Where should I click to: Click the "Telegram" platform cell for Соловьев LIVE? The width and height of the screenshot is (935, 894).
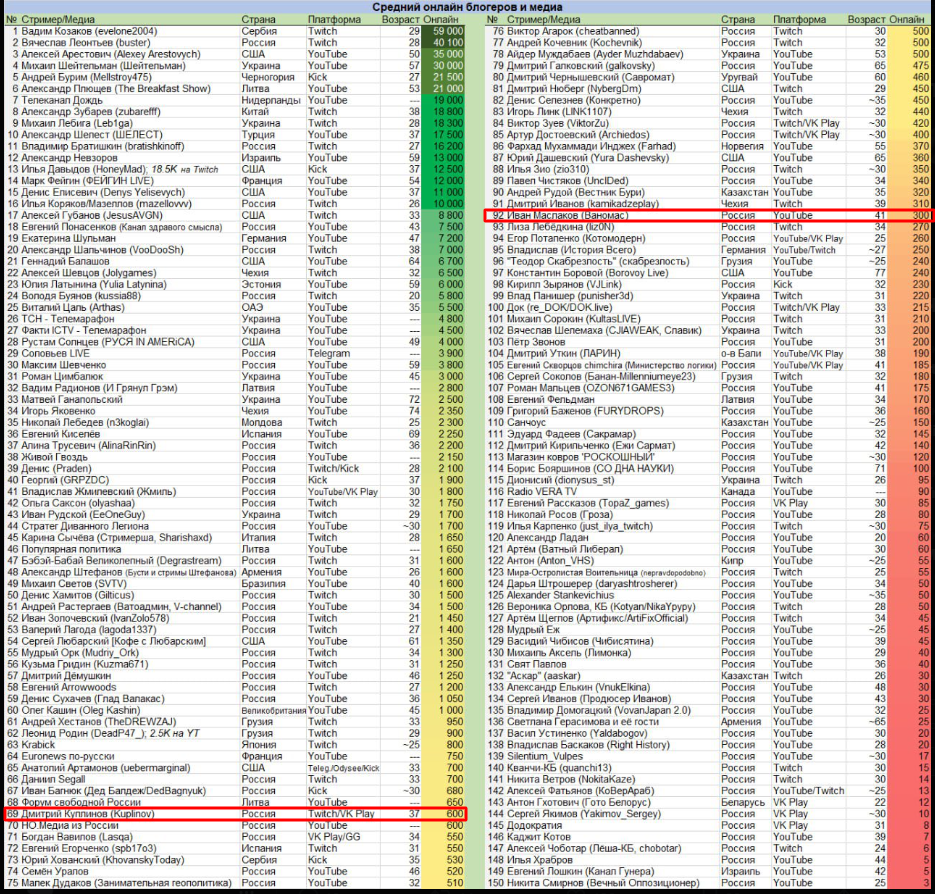point(329,353)
